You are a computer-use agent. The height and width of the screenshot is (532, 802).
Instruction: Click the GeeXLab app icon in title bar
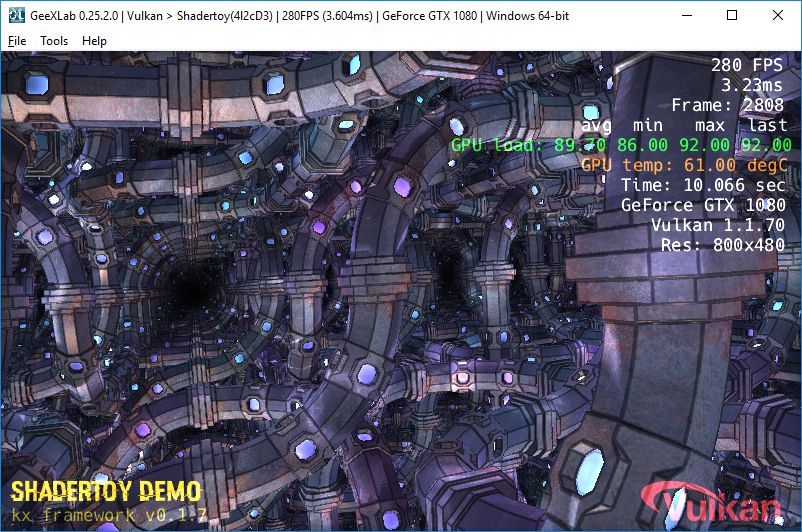click(x=17, y=15)
